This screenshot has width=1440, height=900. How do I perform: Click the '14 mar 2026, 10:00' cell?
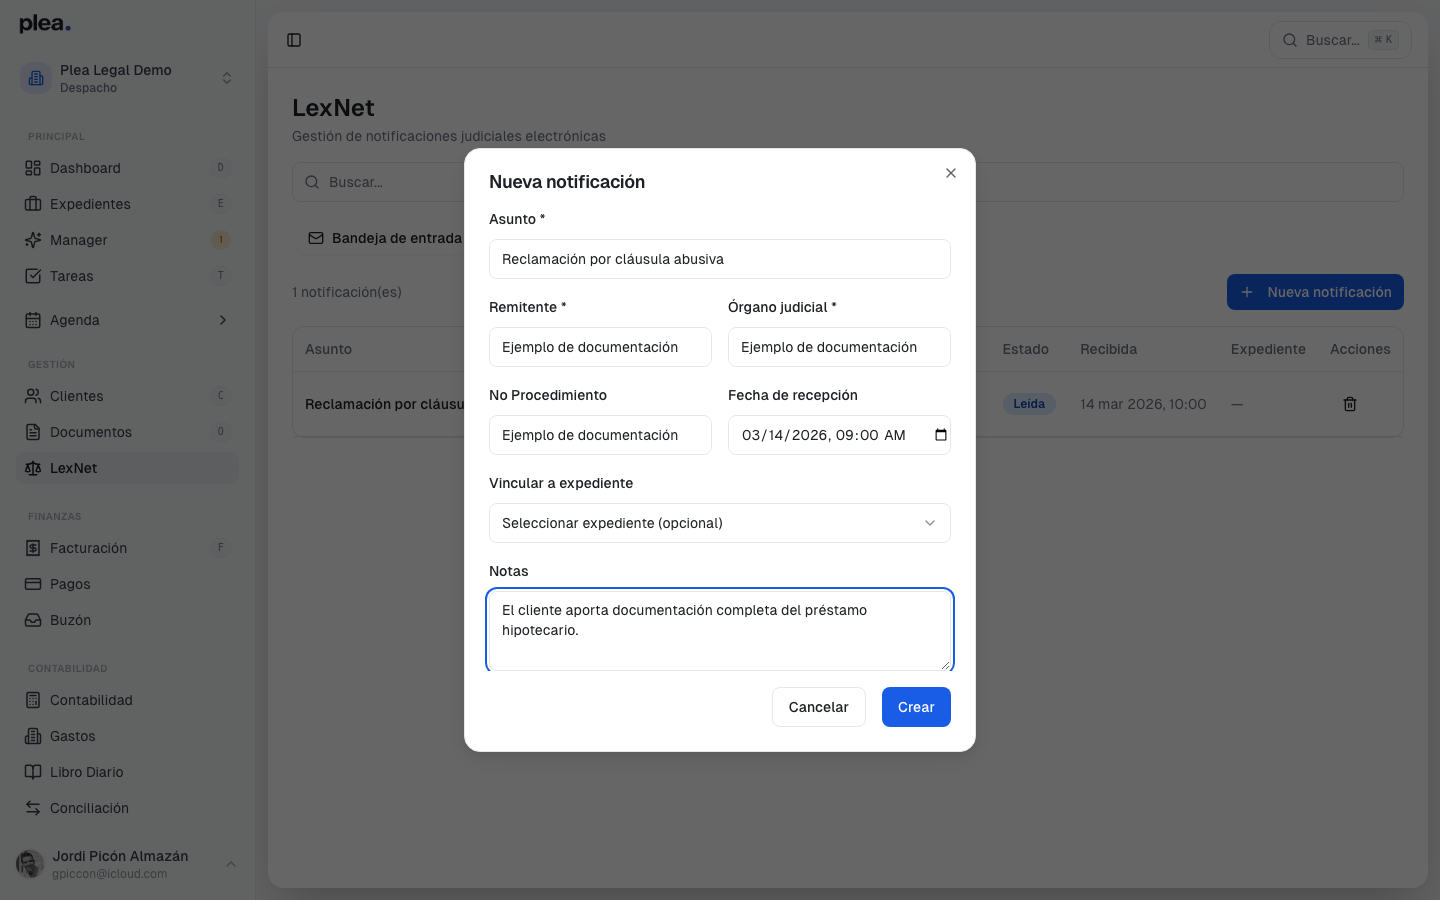point(1143,404)
